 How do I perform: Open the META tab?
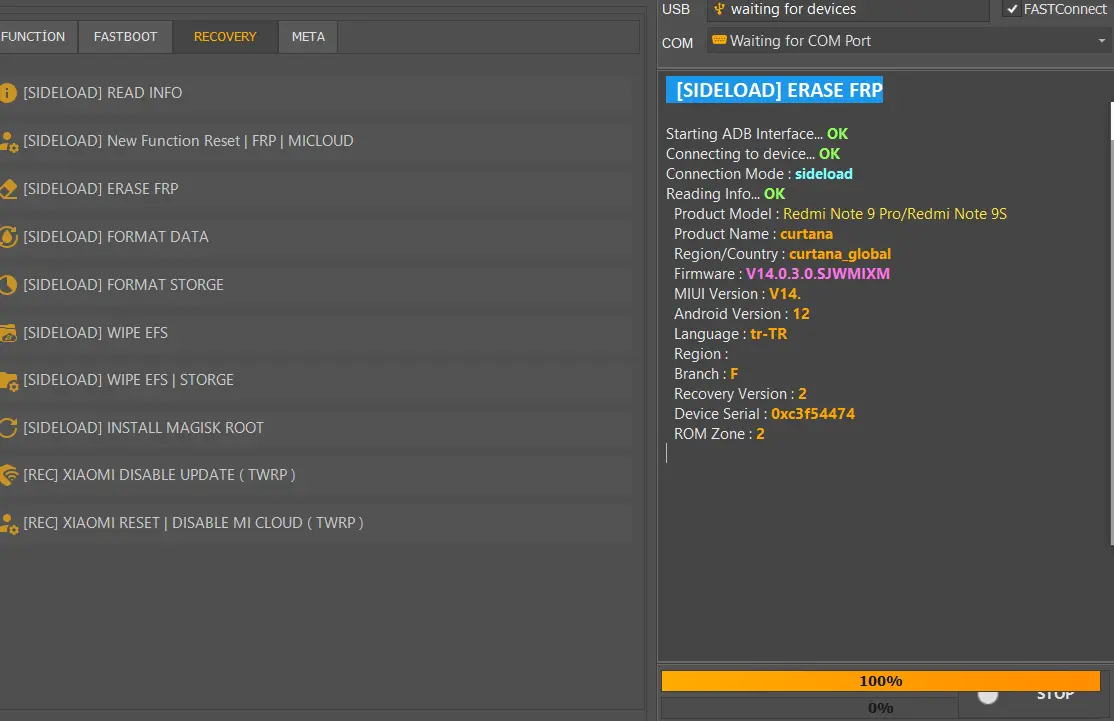point(308,37)
